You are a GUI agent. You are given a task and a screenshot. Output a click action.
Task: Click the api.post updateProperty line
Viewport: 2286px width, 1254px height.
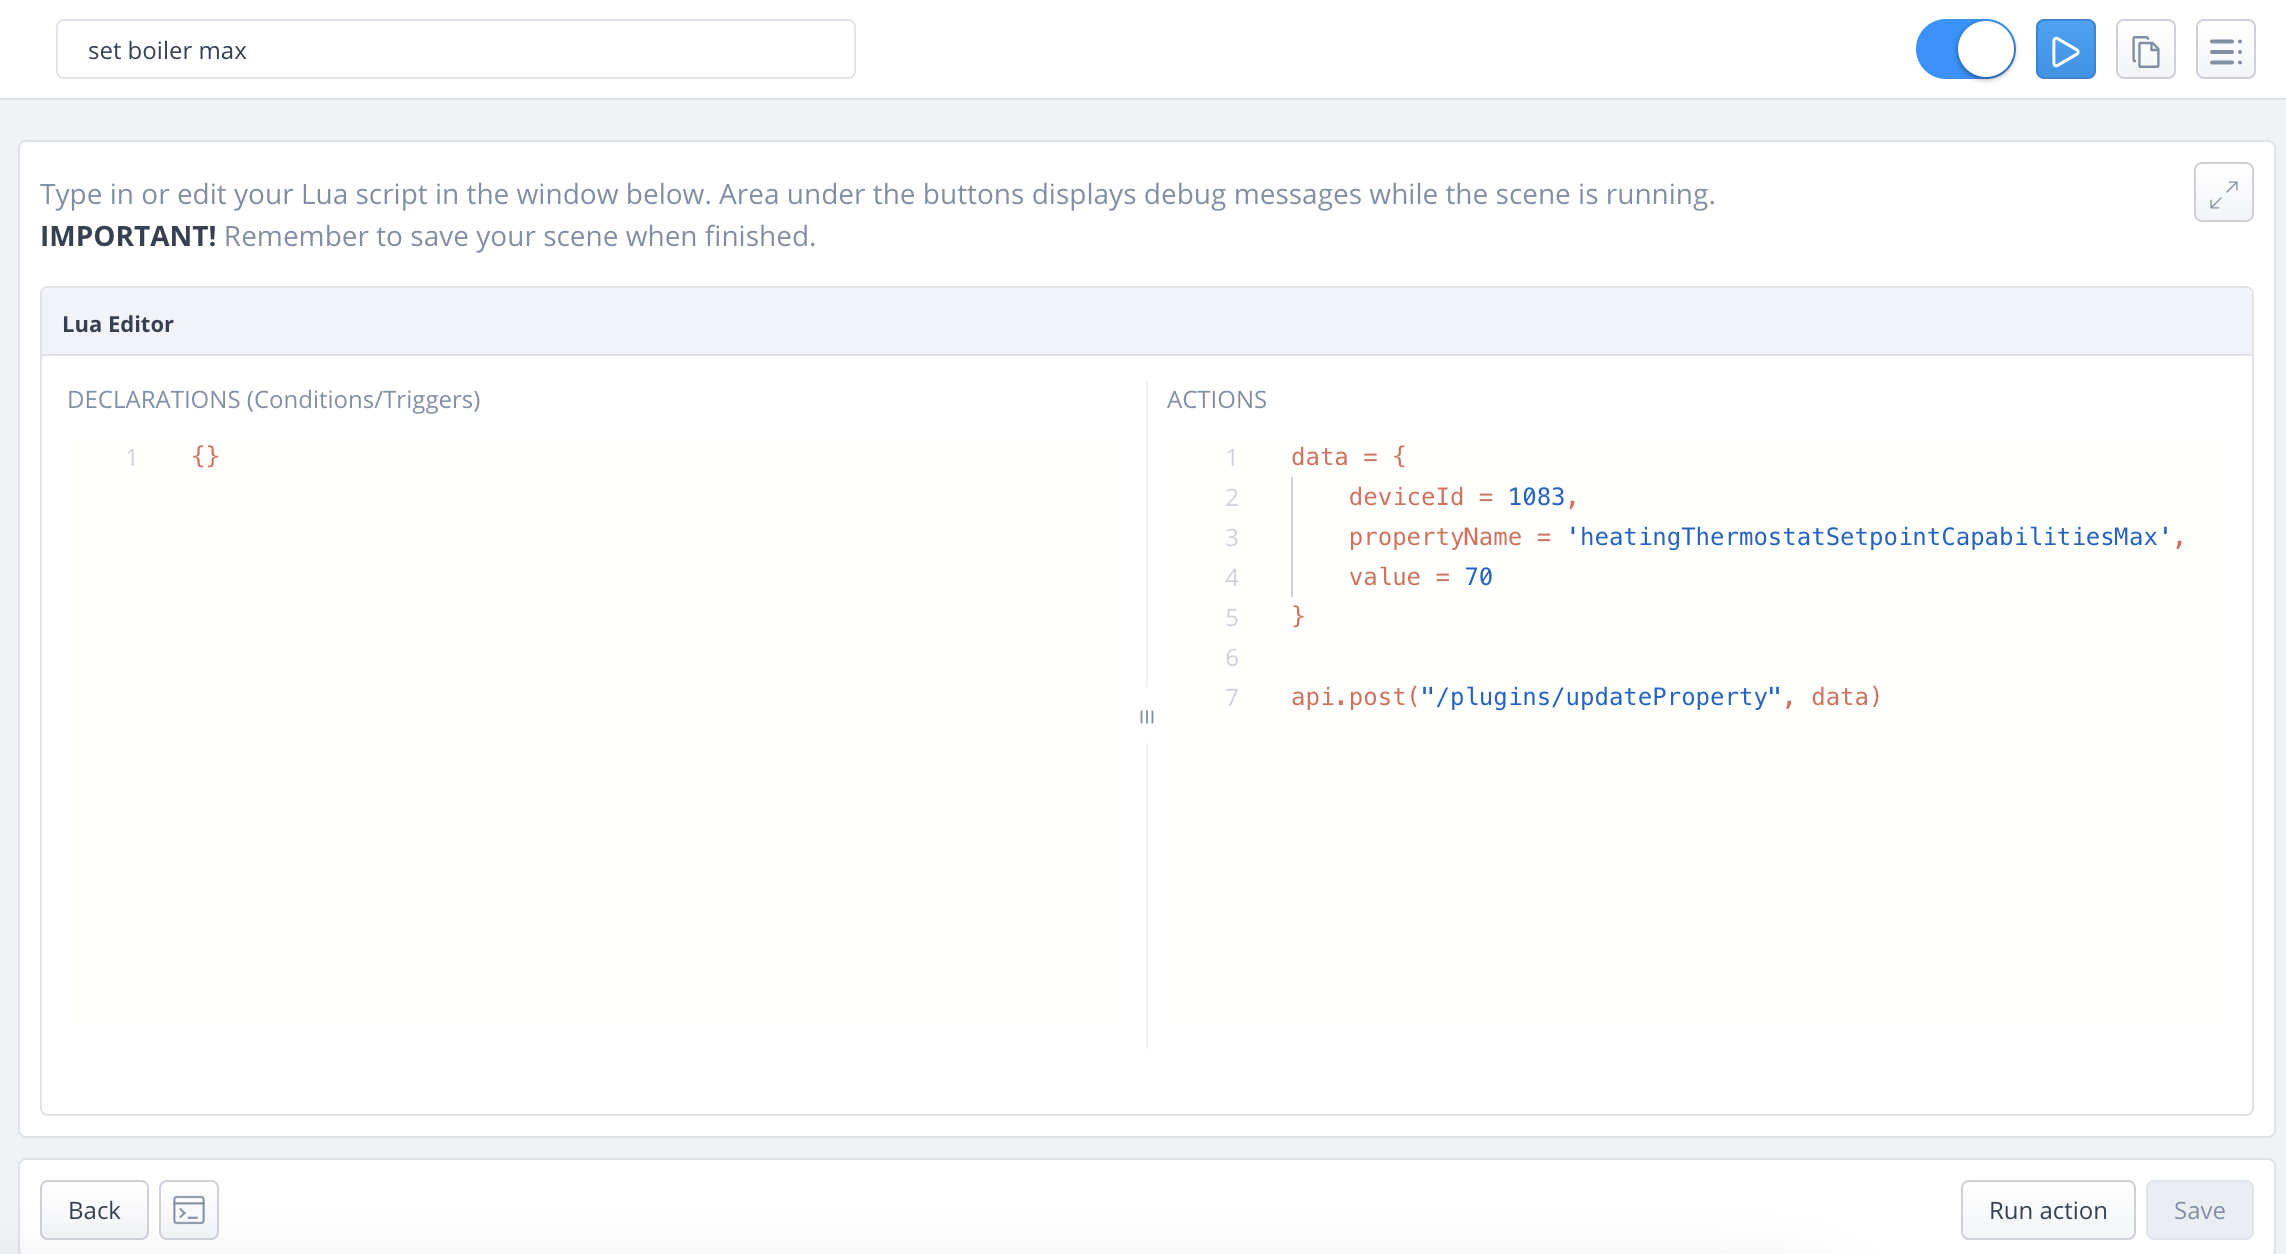(1586, 697)
